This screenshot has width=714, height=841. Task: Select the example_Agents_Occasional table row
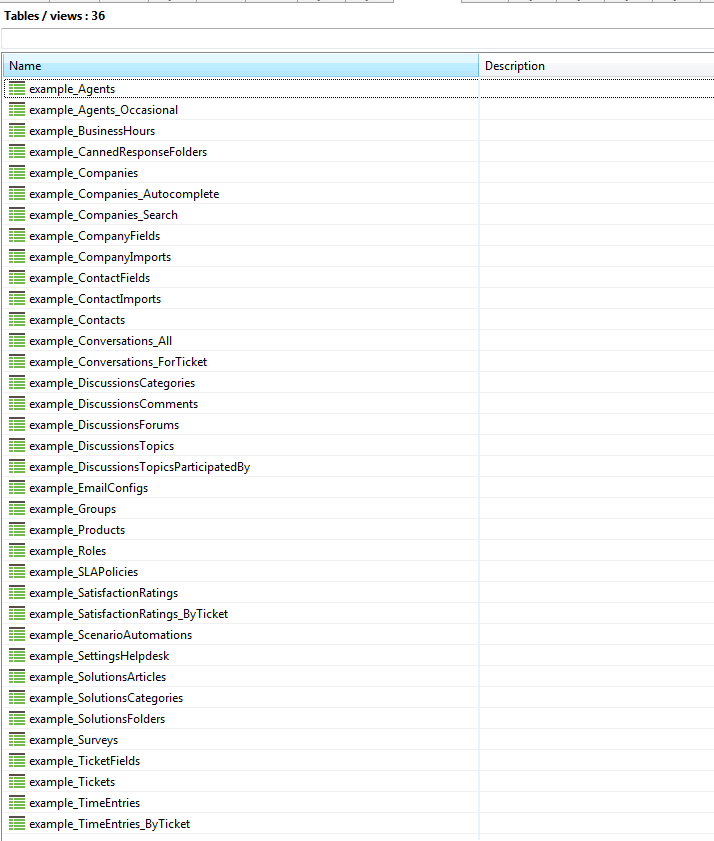[103, 110]
